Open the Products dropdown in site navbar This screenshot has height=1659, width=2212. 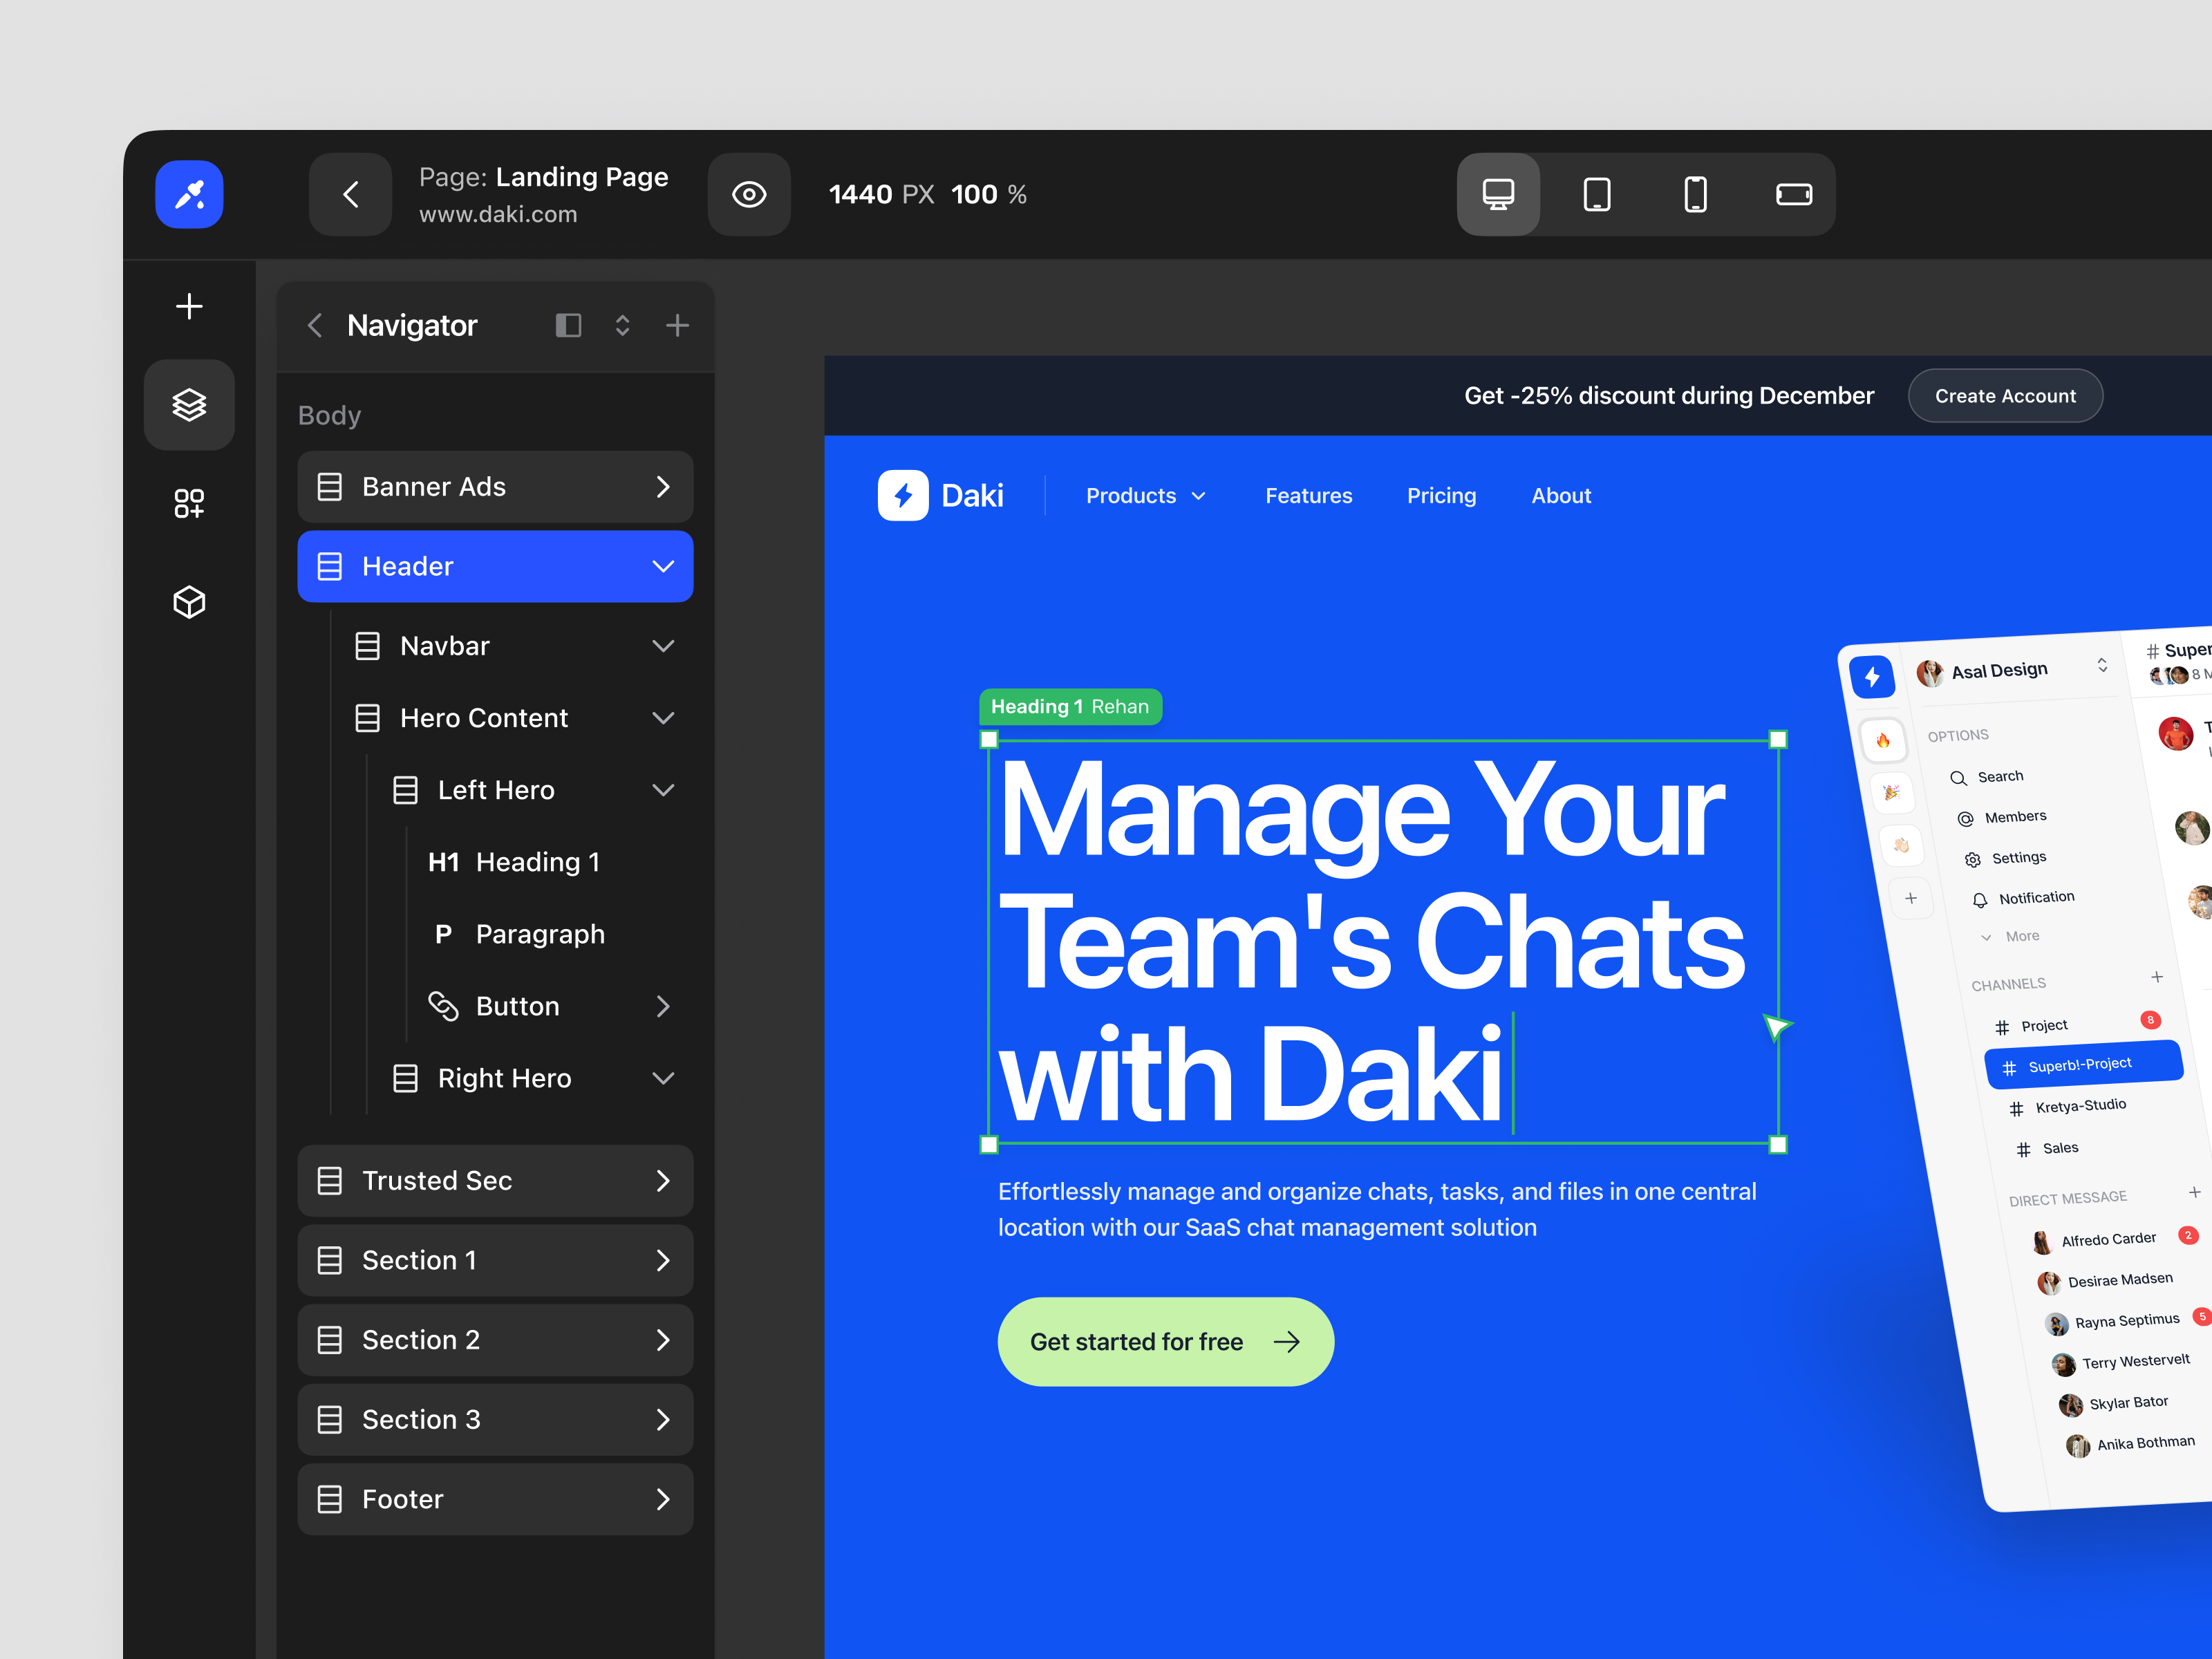click(1145, 495)
